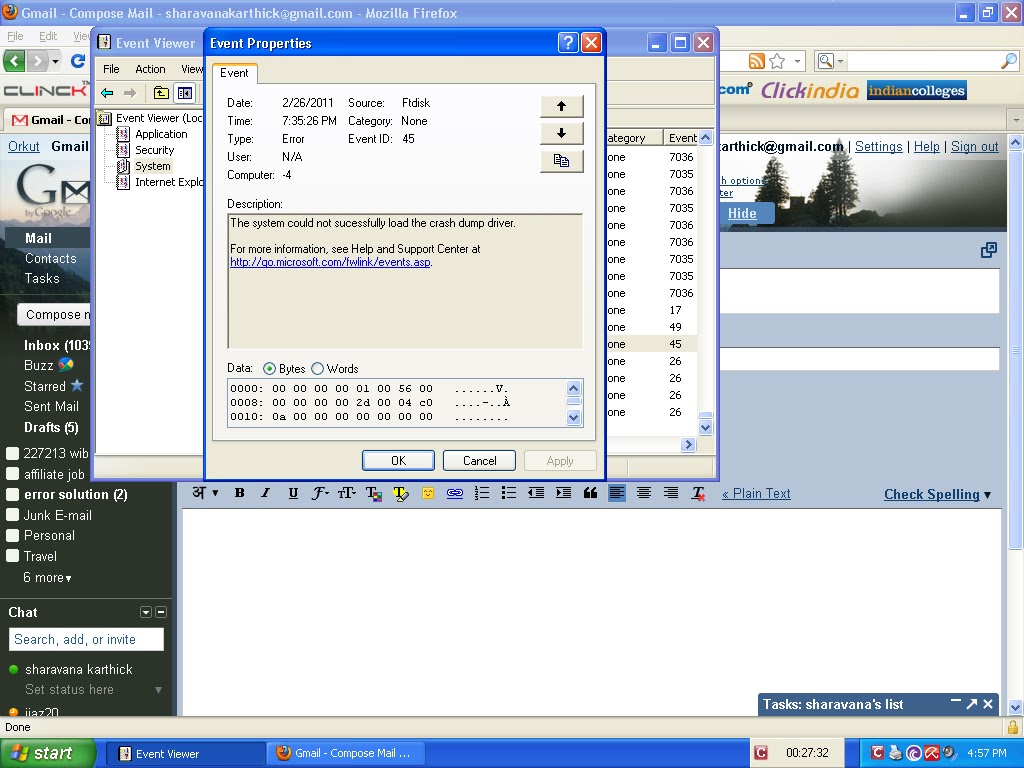Click the Event Properties help question mark
This screenshot has width=1024, height=768.
point(568,42)
